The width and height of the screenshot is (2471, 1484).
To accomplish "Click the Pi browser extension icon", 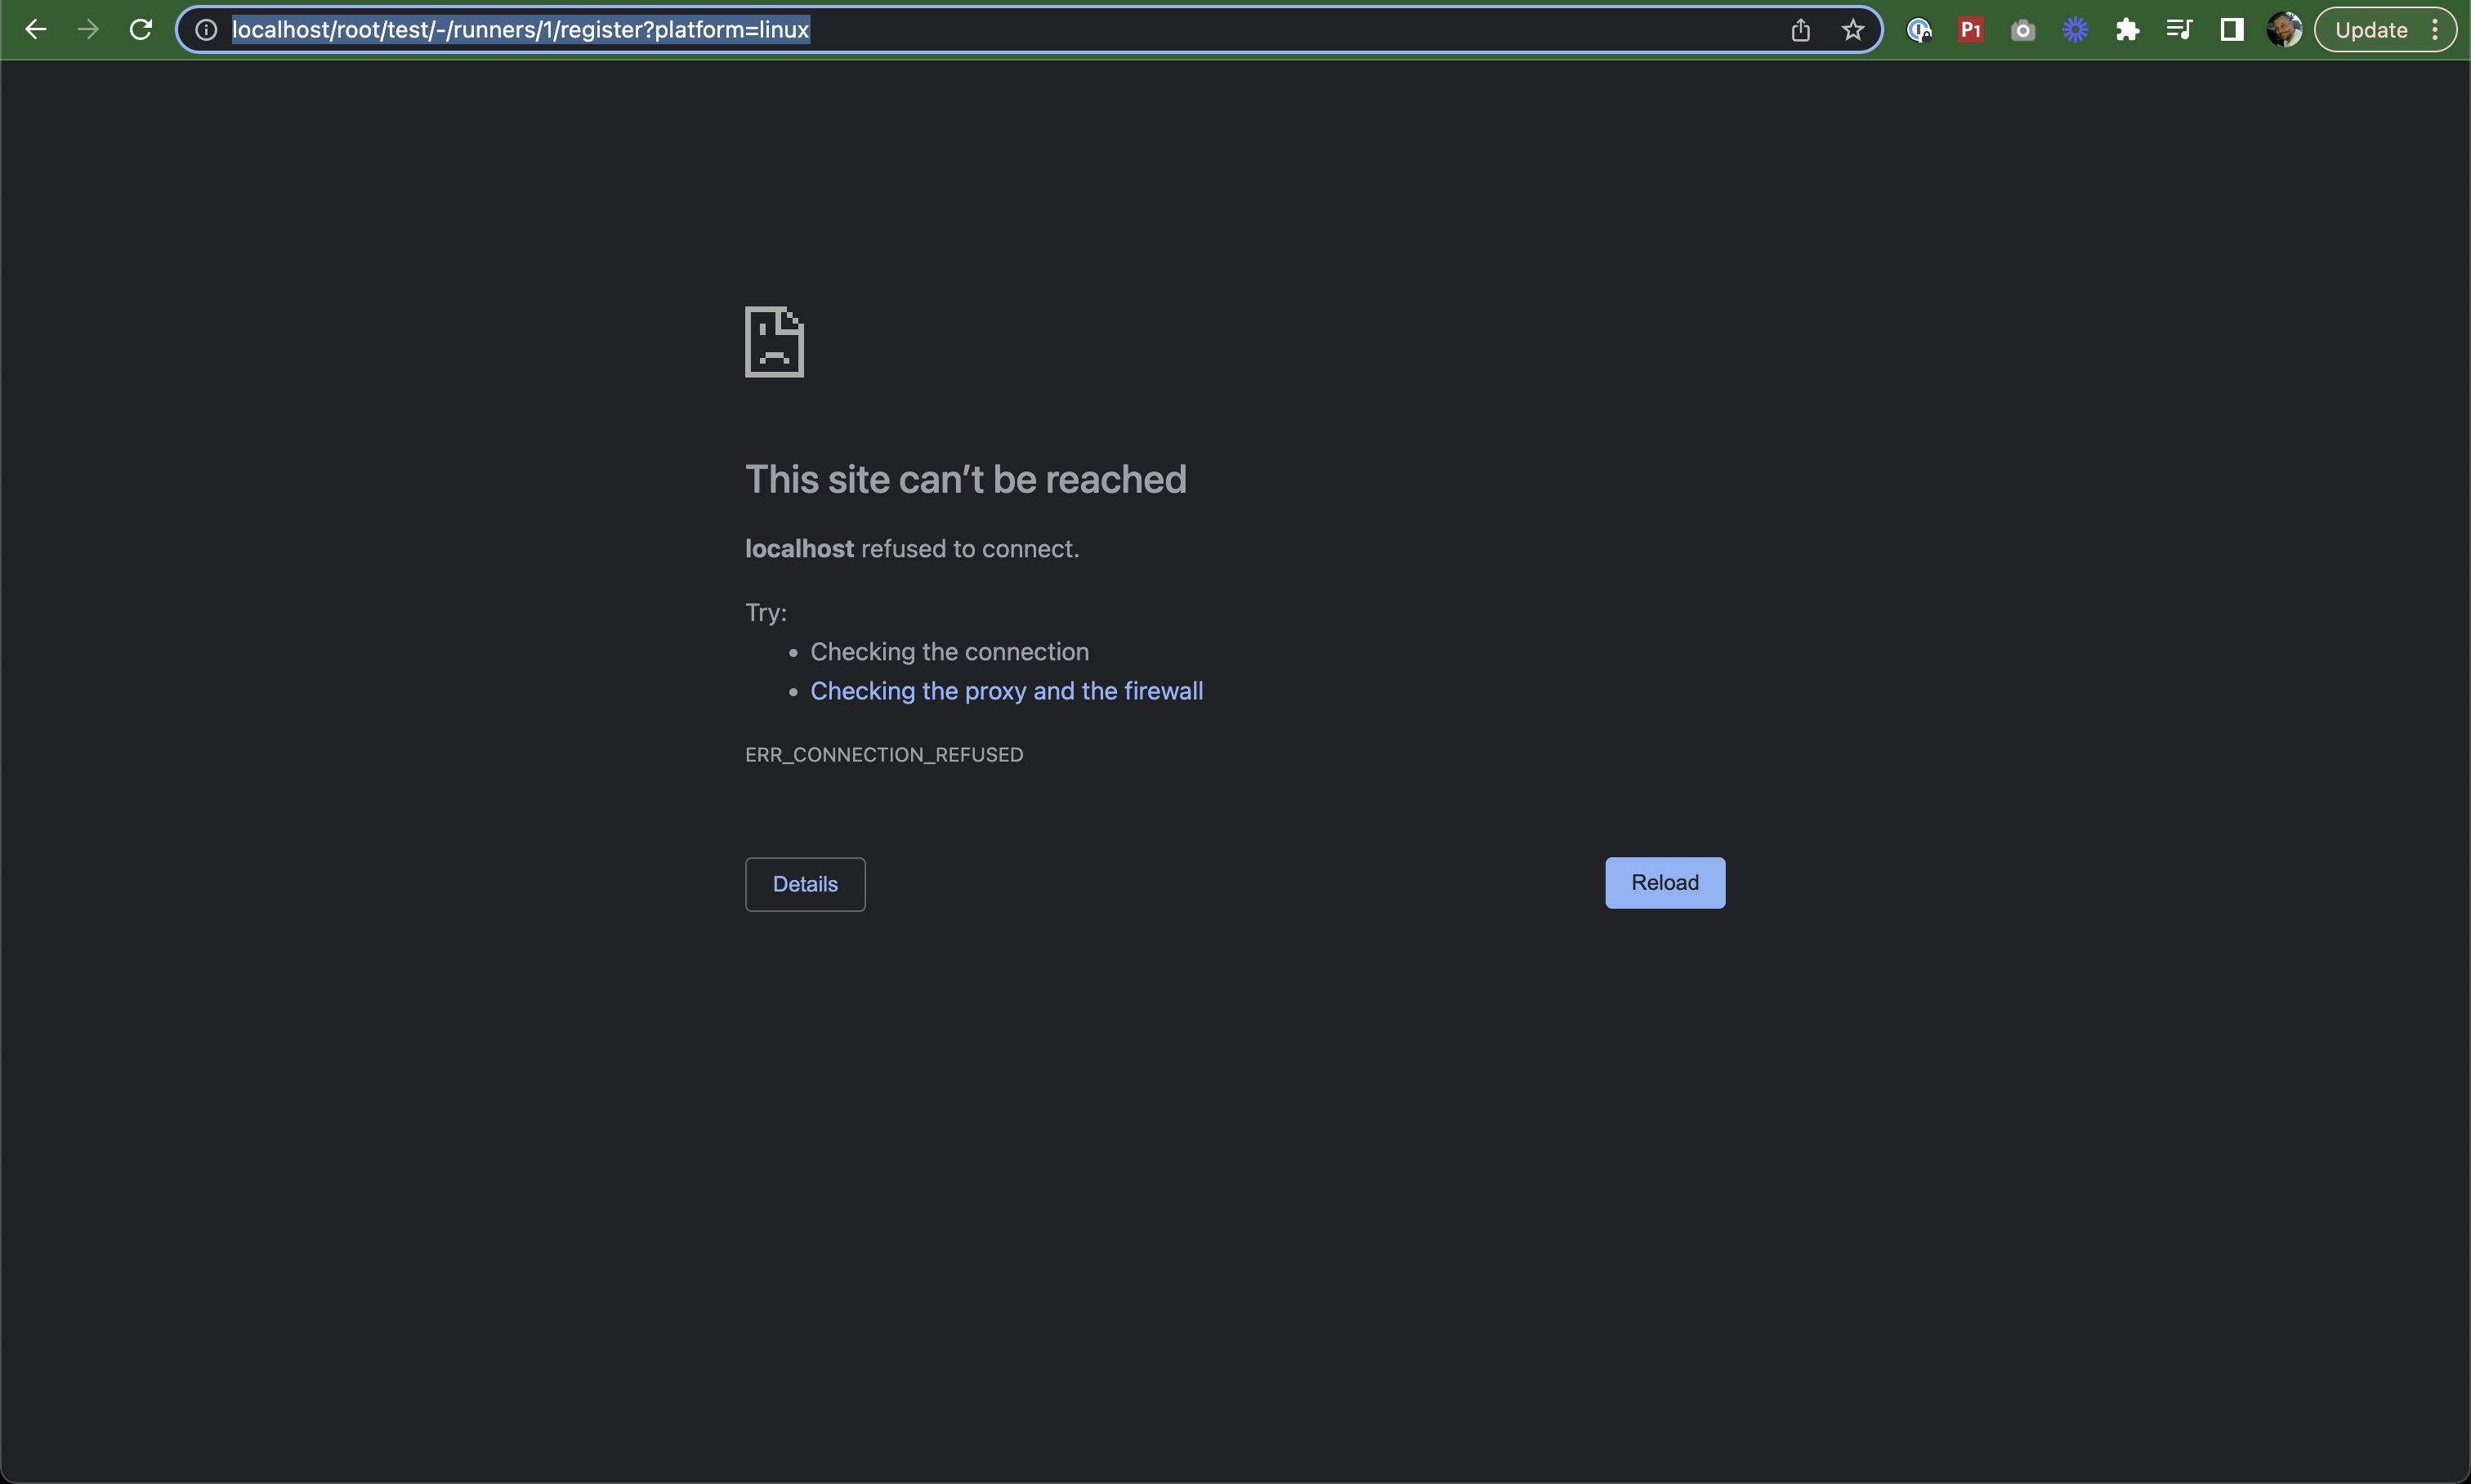I will 1972,30.
